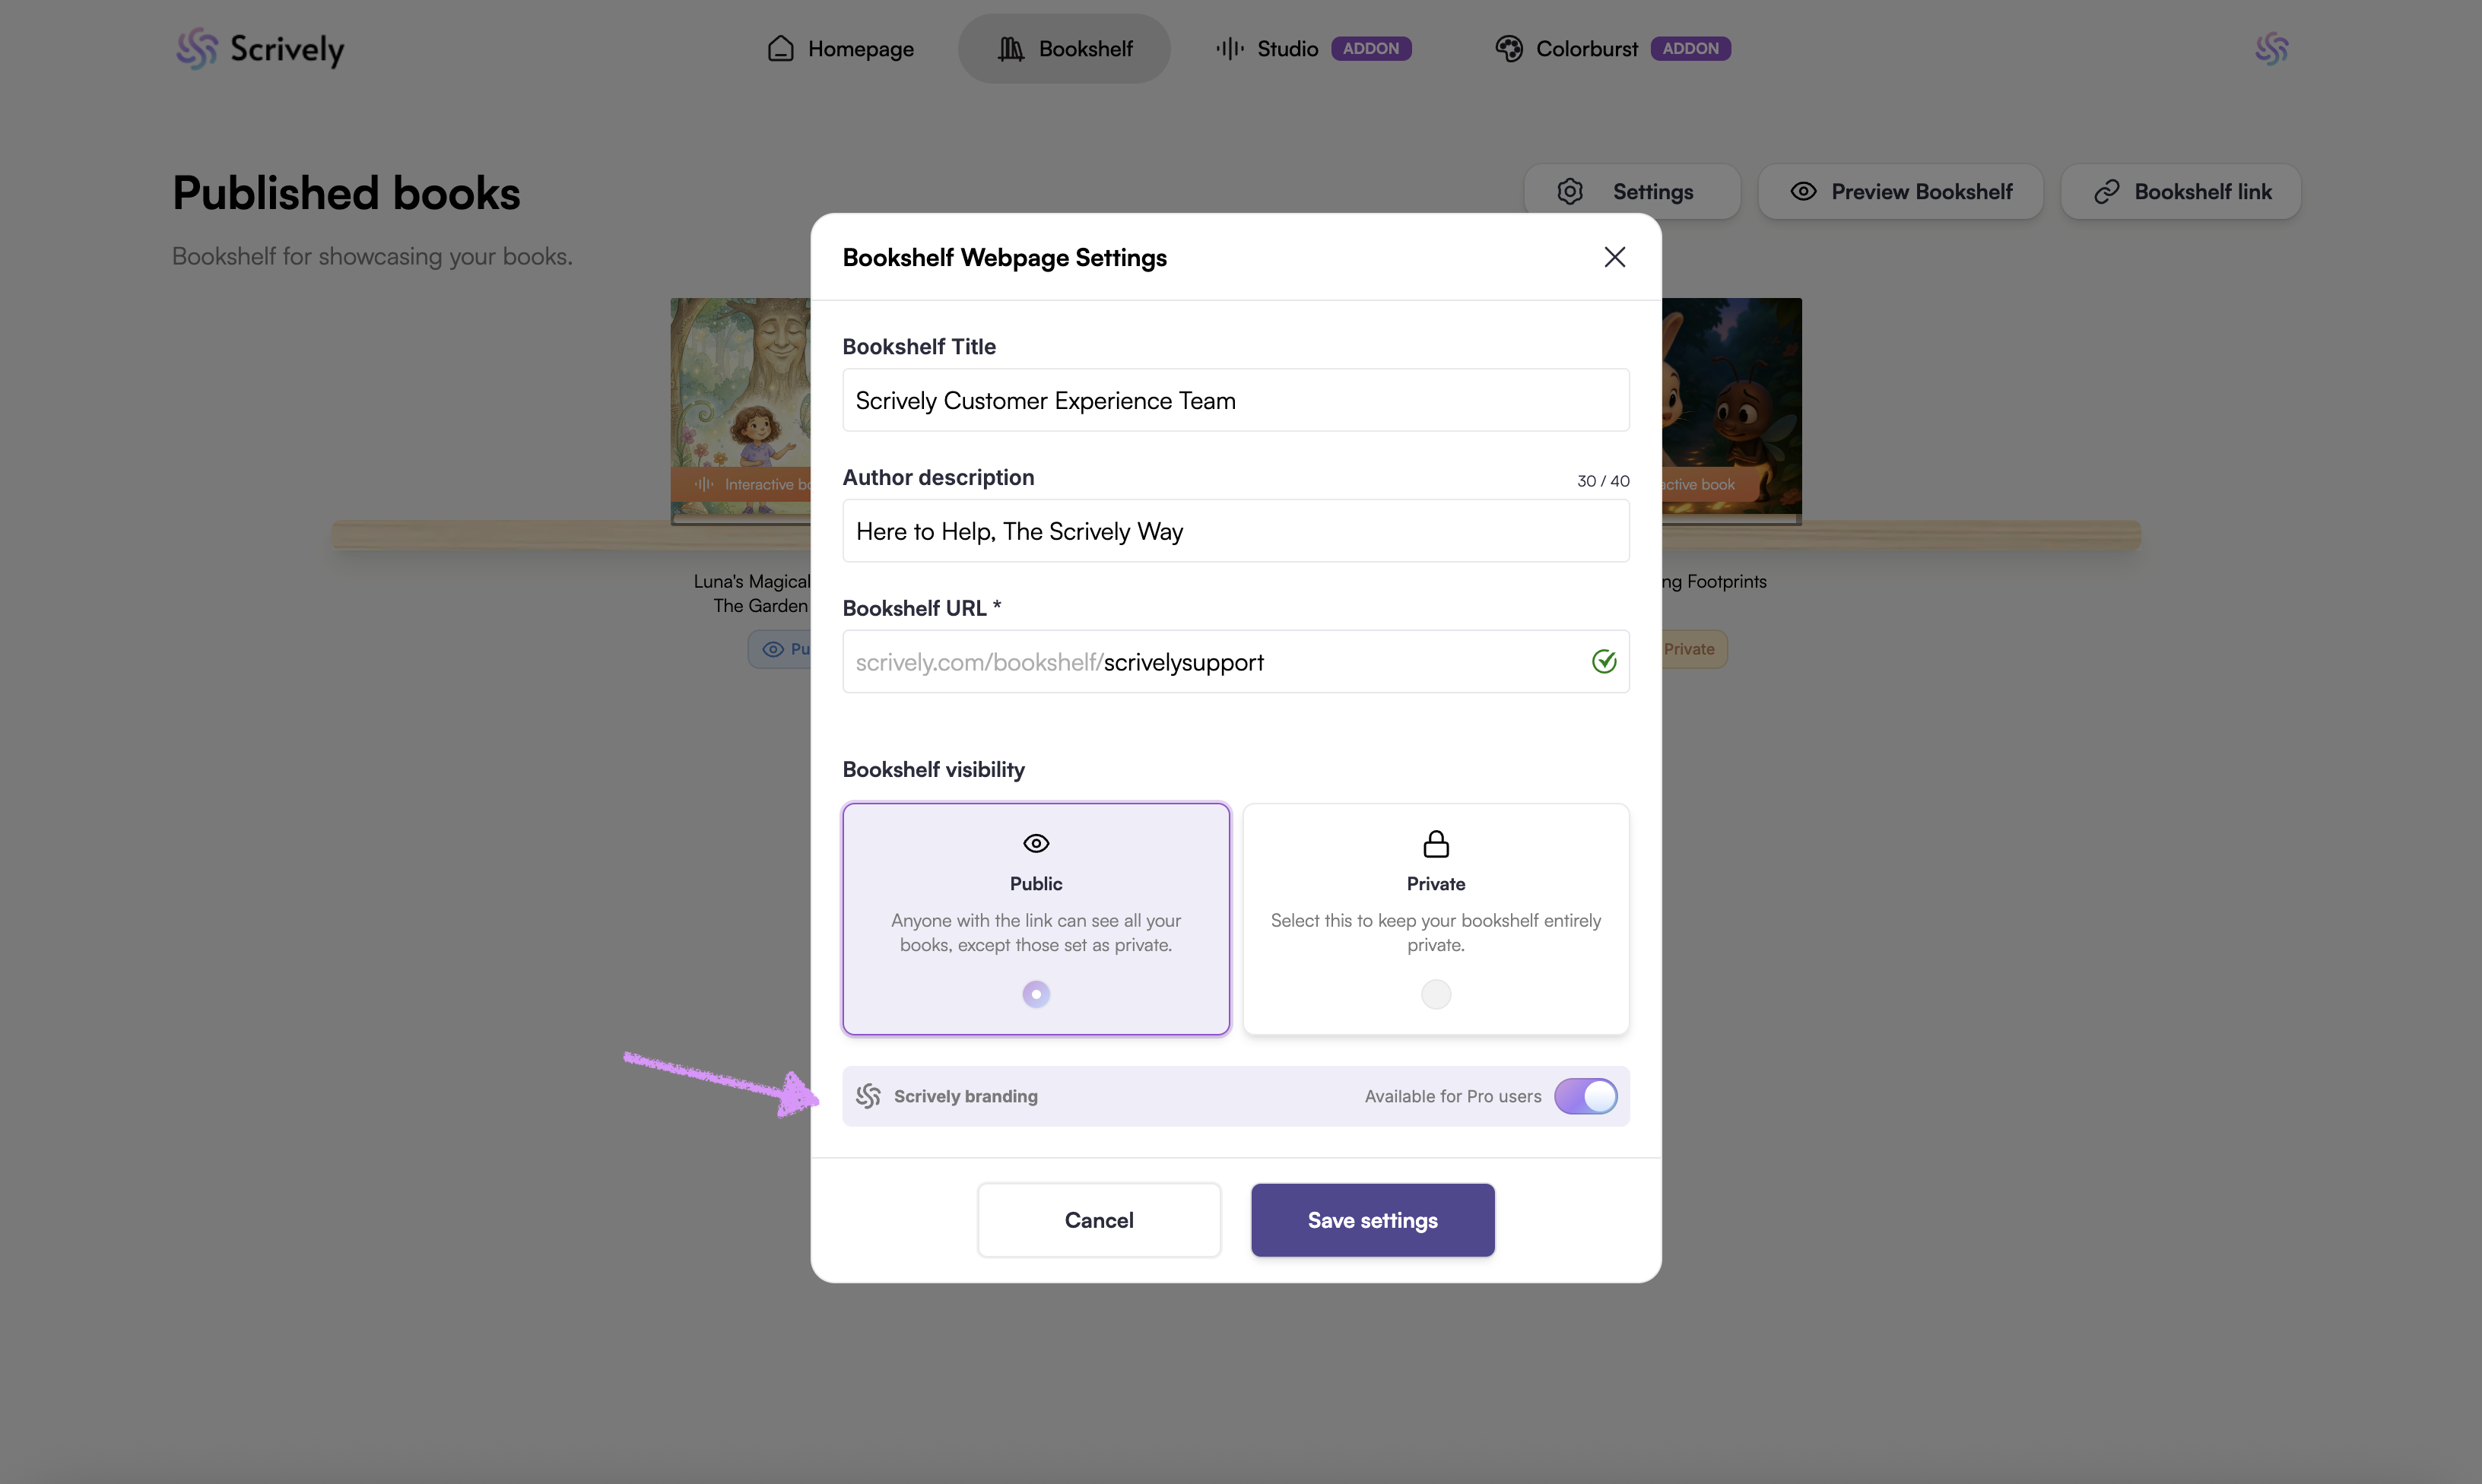Open the Homepage nav tab
The image size is (2482, 1484).
click(840, 48)
